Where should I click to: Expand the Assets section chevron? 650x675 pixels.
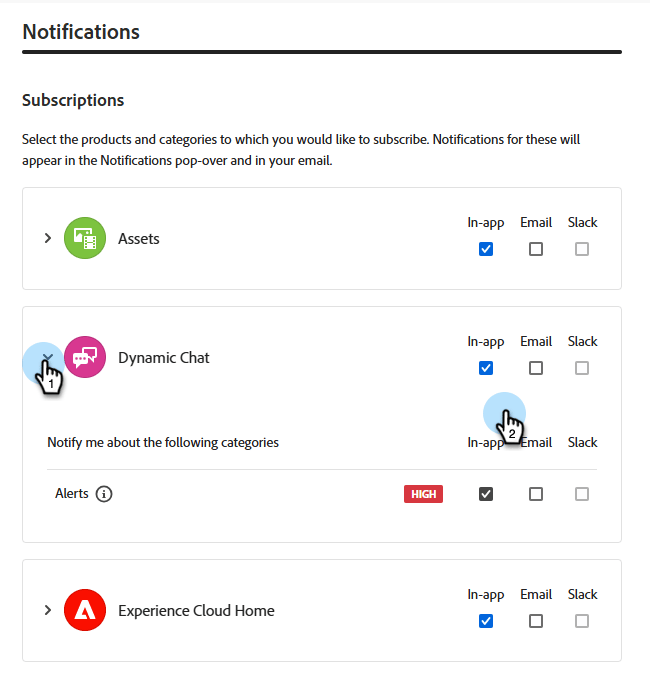(47, 239)
